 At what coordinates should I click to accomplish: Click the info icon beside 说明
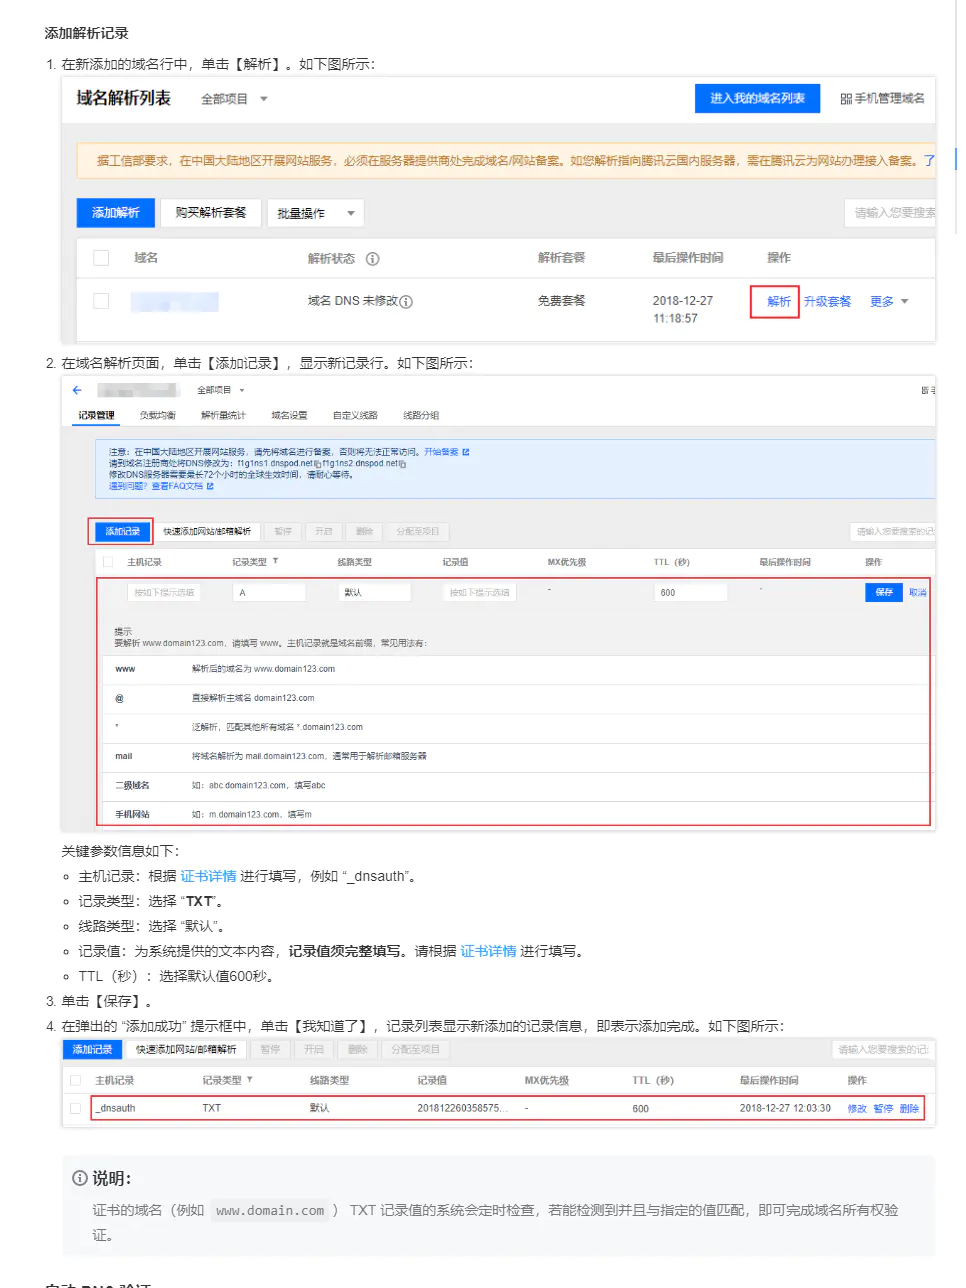(x=80, y=1178)
